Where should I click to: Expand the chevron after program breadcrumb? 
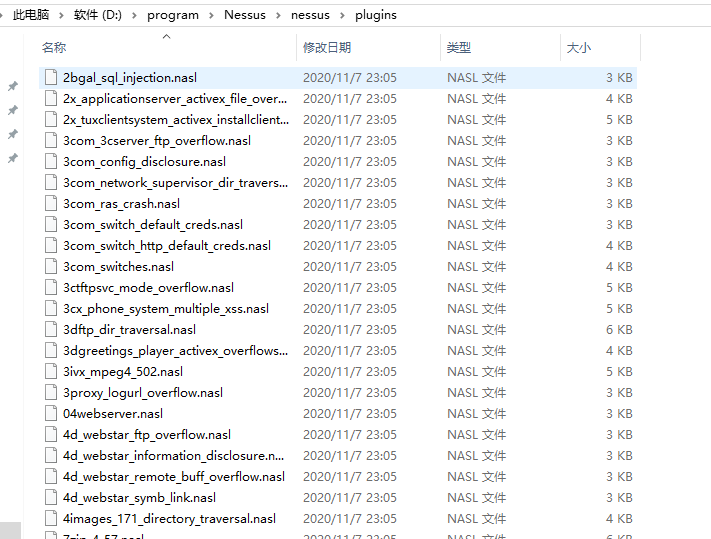(211, 15)
